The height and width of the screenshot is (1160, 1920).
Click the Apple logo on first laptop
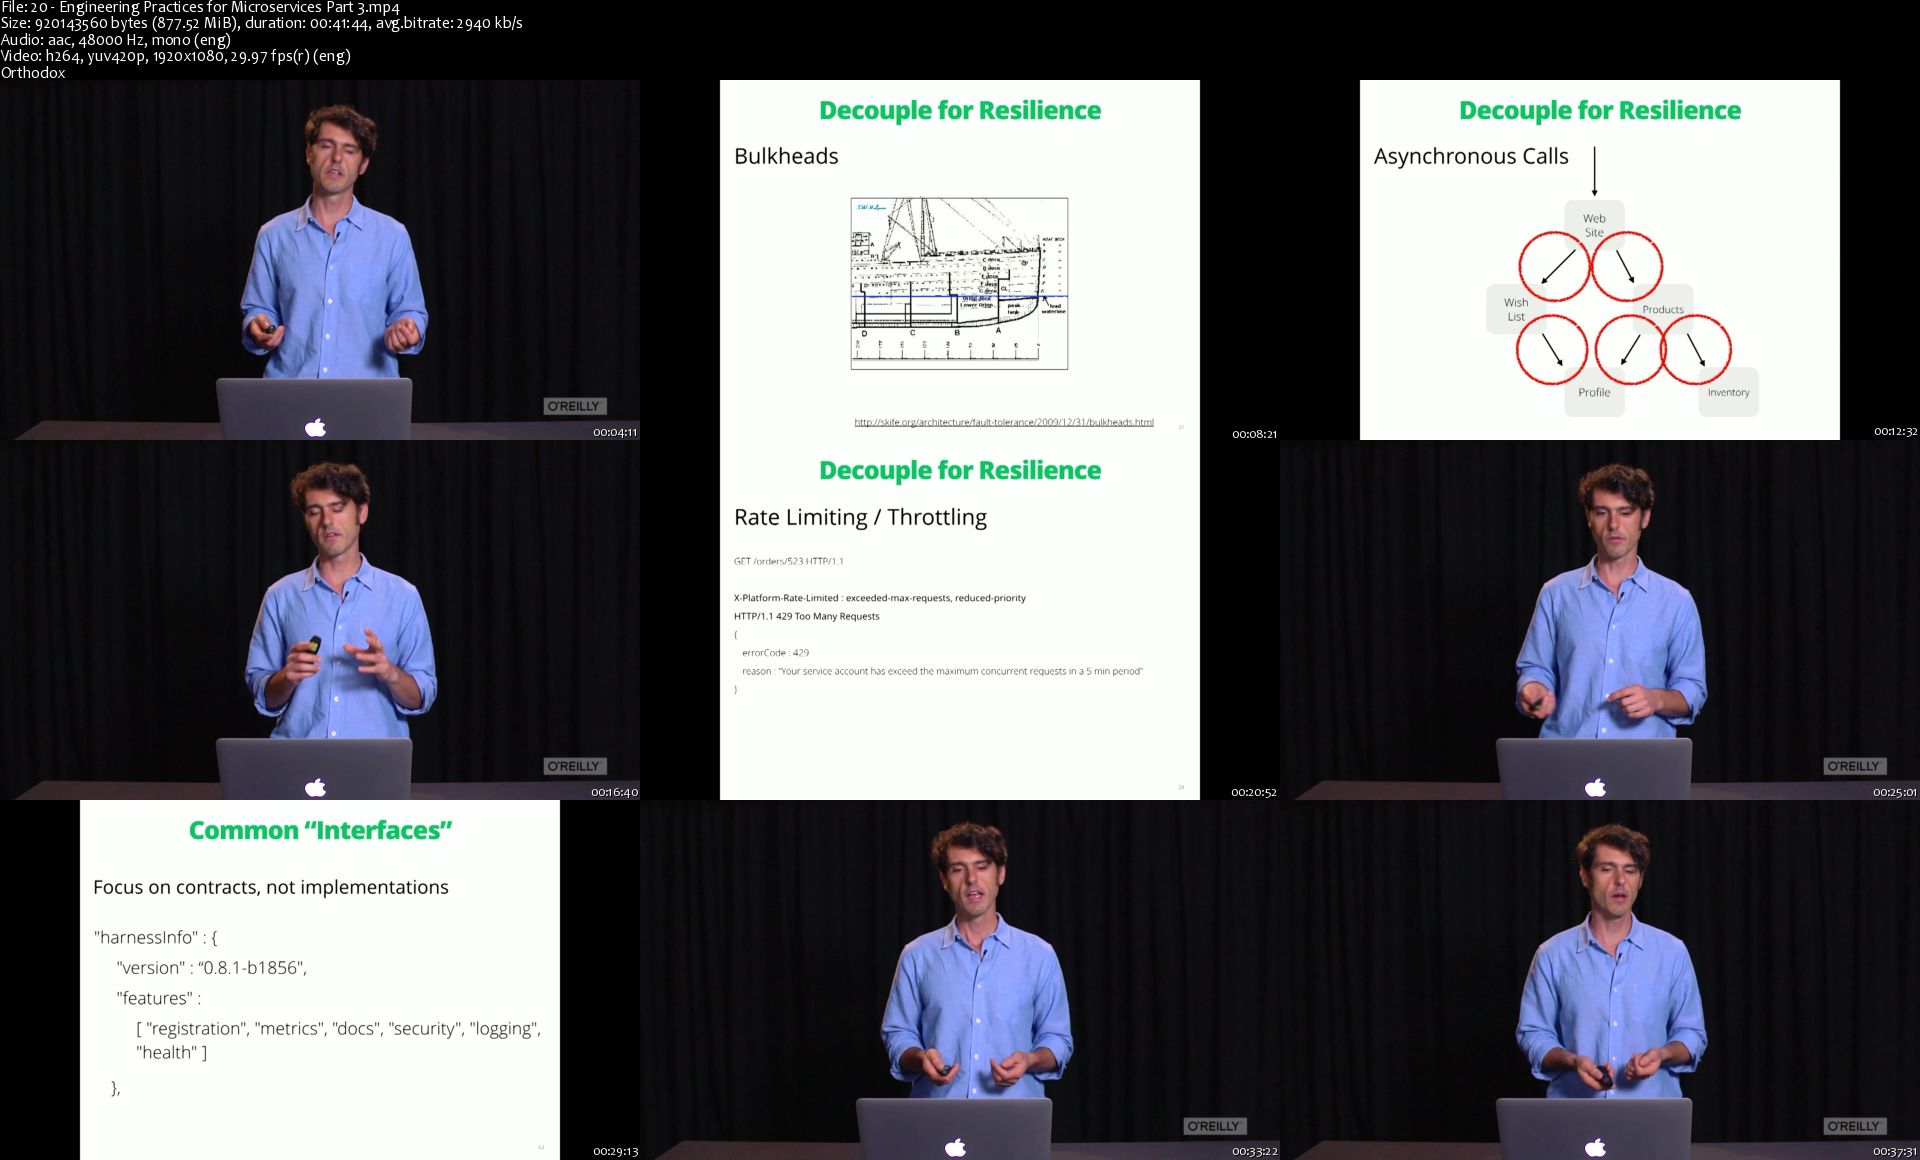pos(315,428)
